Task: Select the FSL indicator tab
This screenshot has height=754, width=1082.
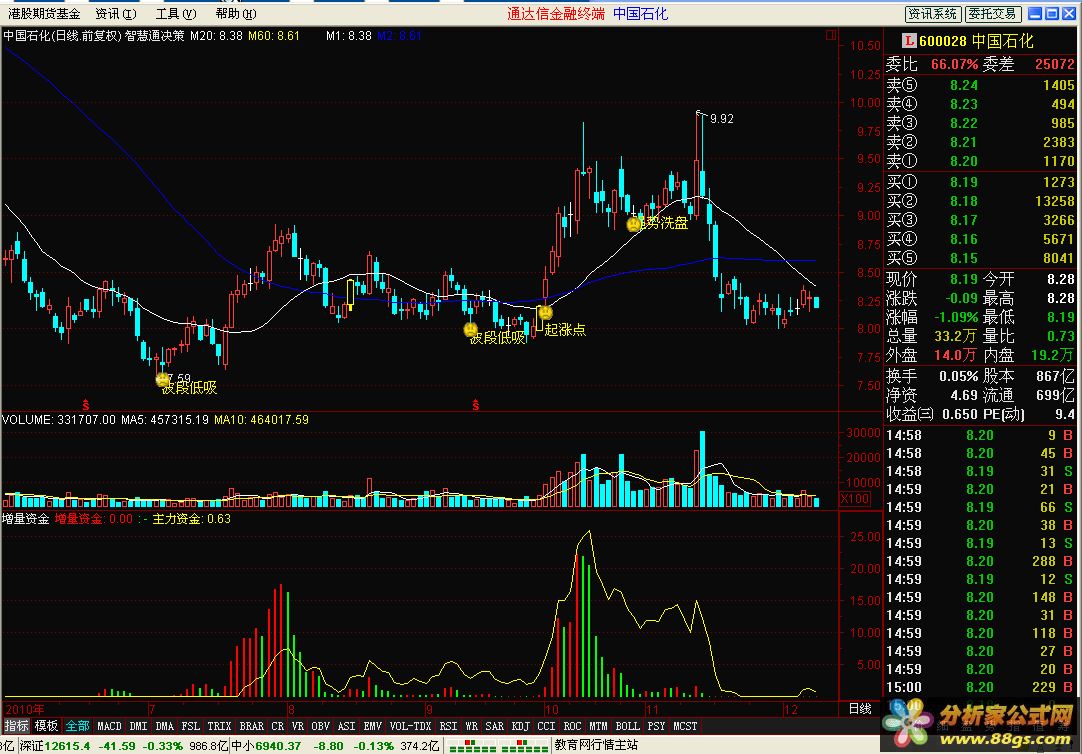Action: [x=190, y=726]
